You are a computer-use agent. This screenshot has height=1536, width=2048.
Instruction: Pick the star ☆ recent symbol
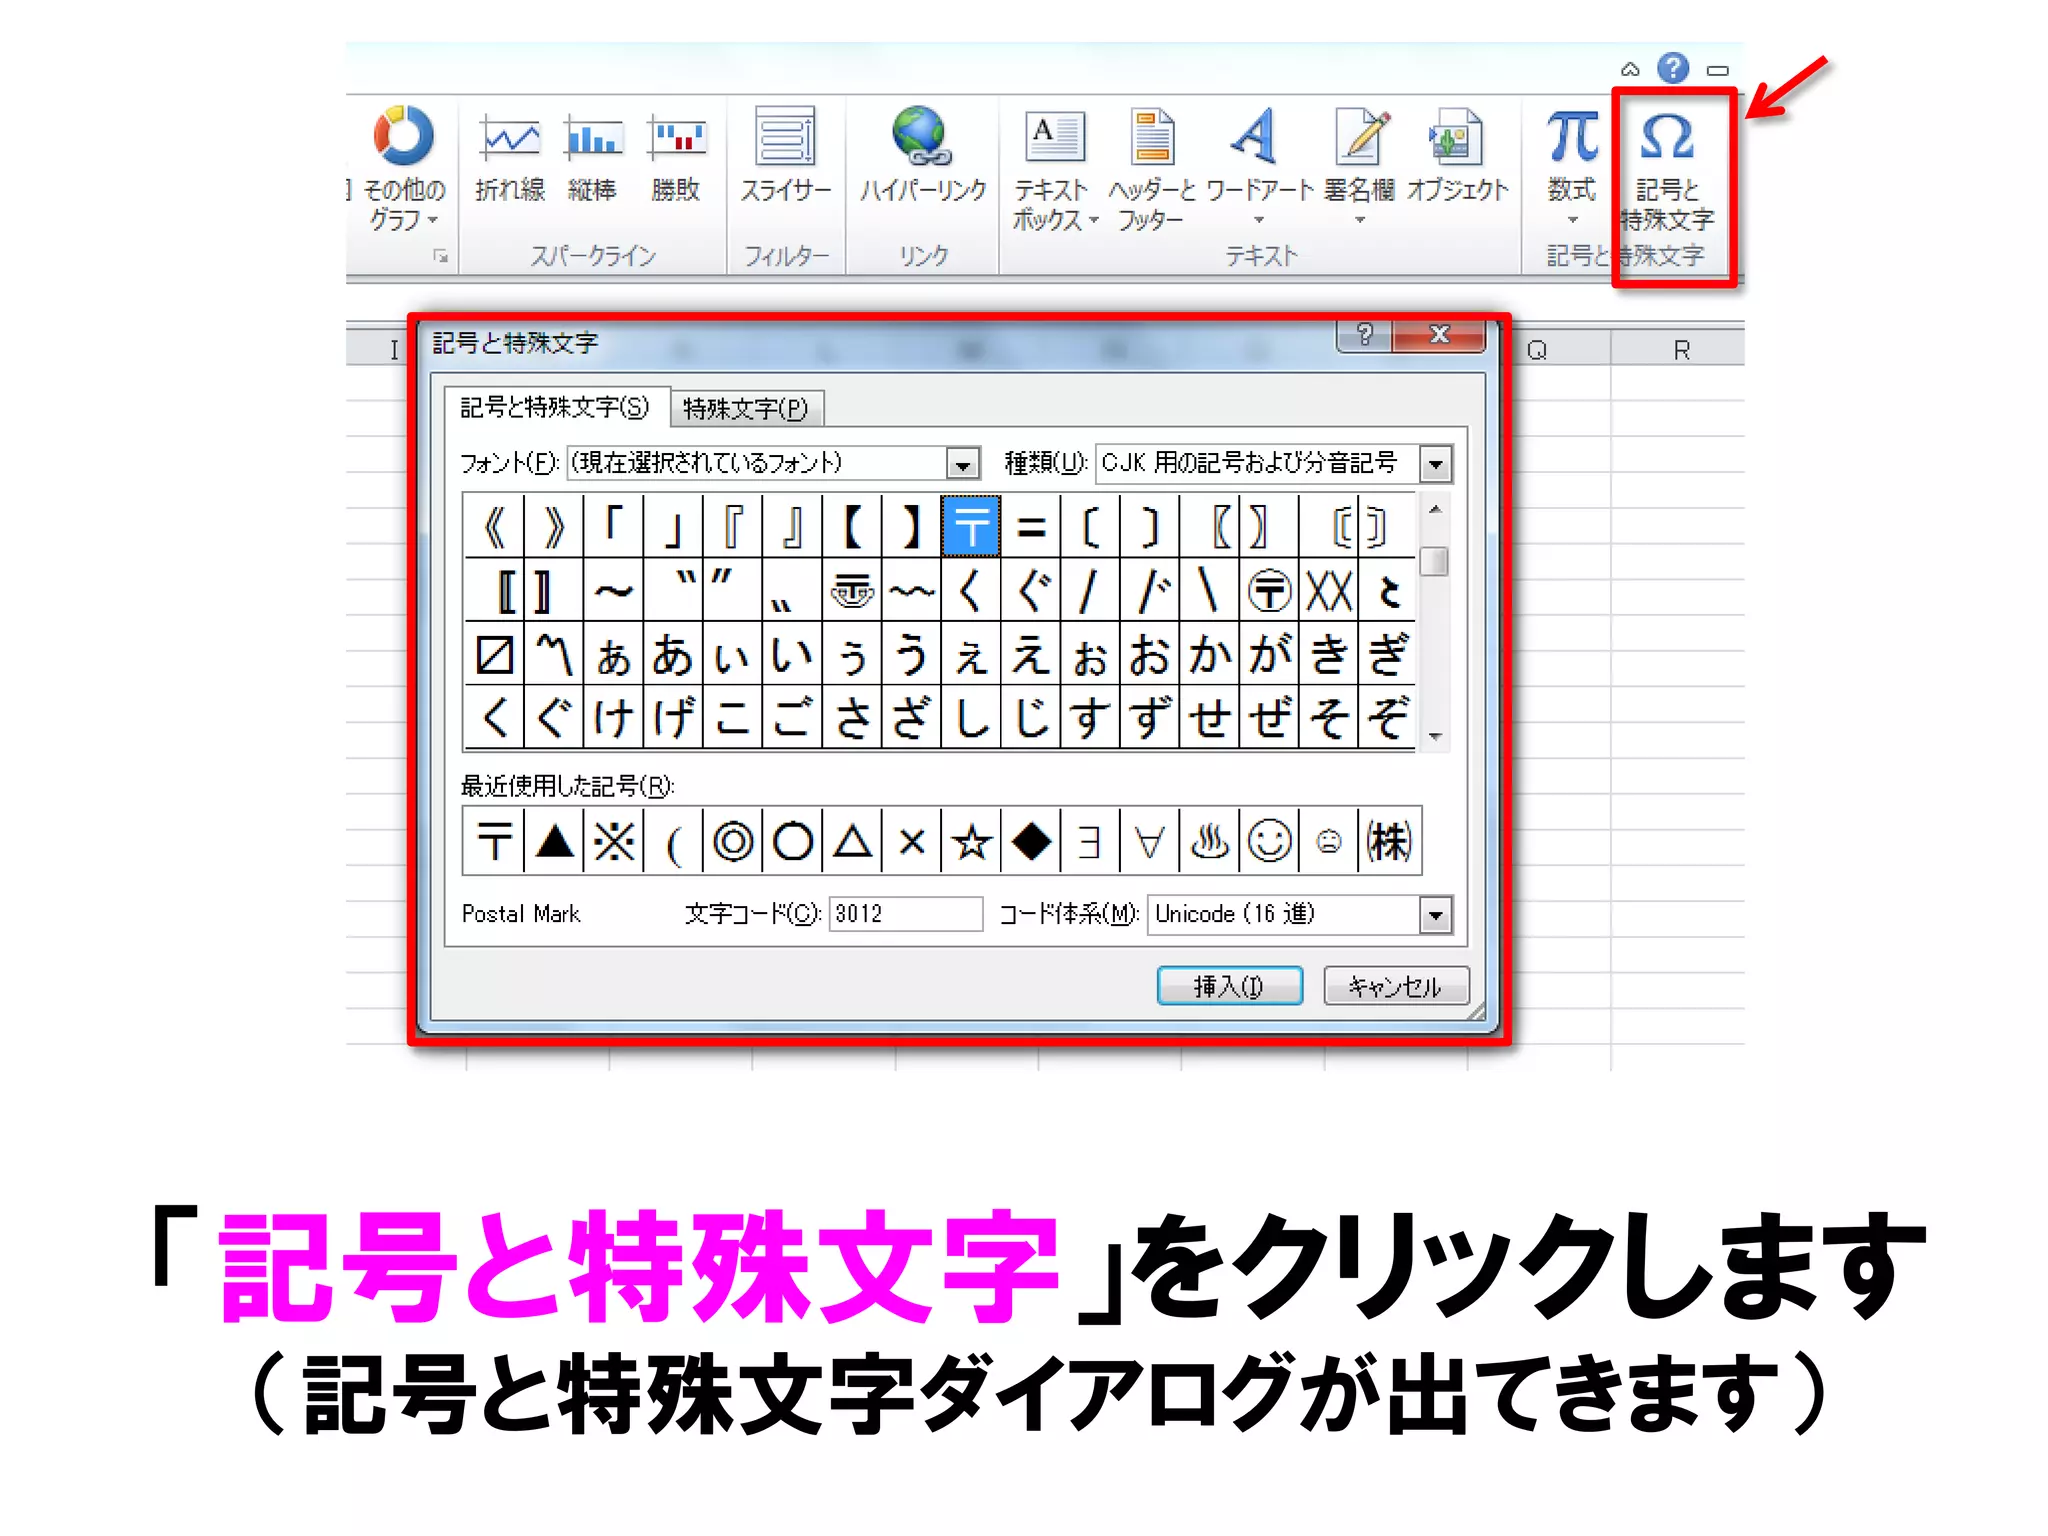coord(971,841)
